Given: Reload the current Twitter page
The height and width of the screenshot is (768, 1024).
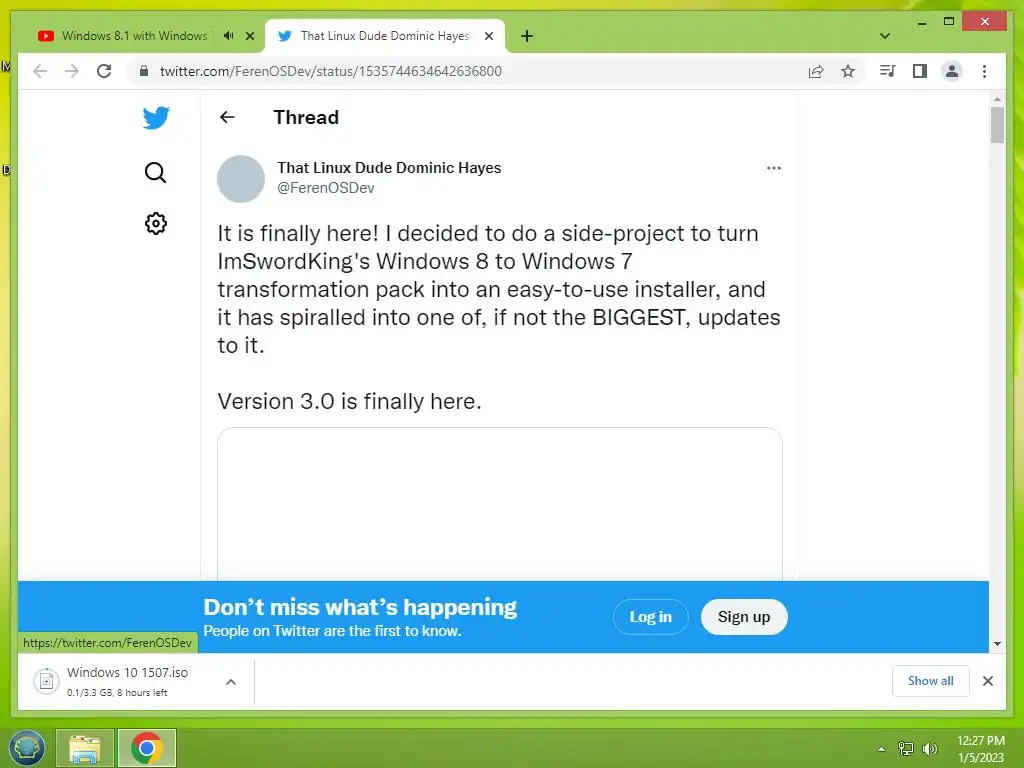Looking at the screenshot, I should (104, 71).
